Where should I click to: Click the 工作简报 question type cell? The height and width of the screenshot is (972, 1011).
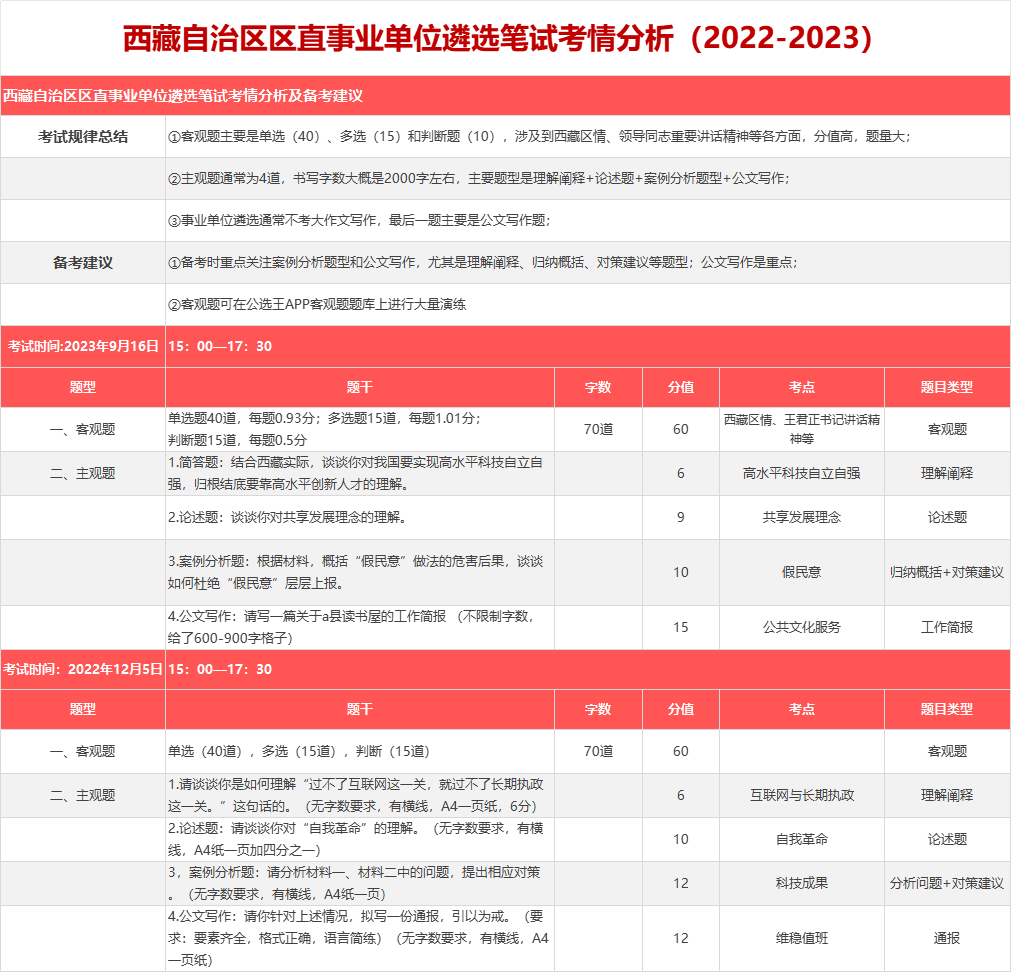[x=946, y=627]
